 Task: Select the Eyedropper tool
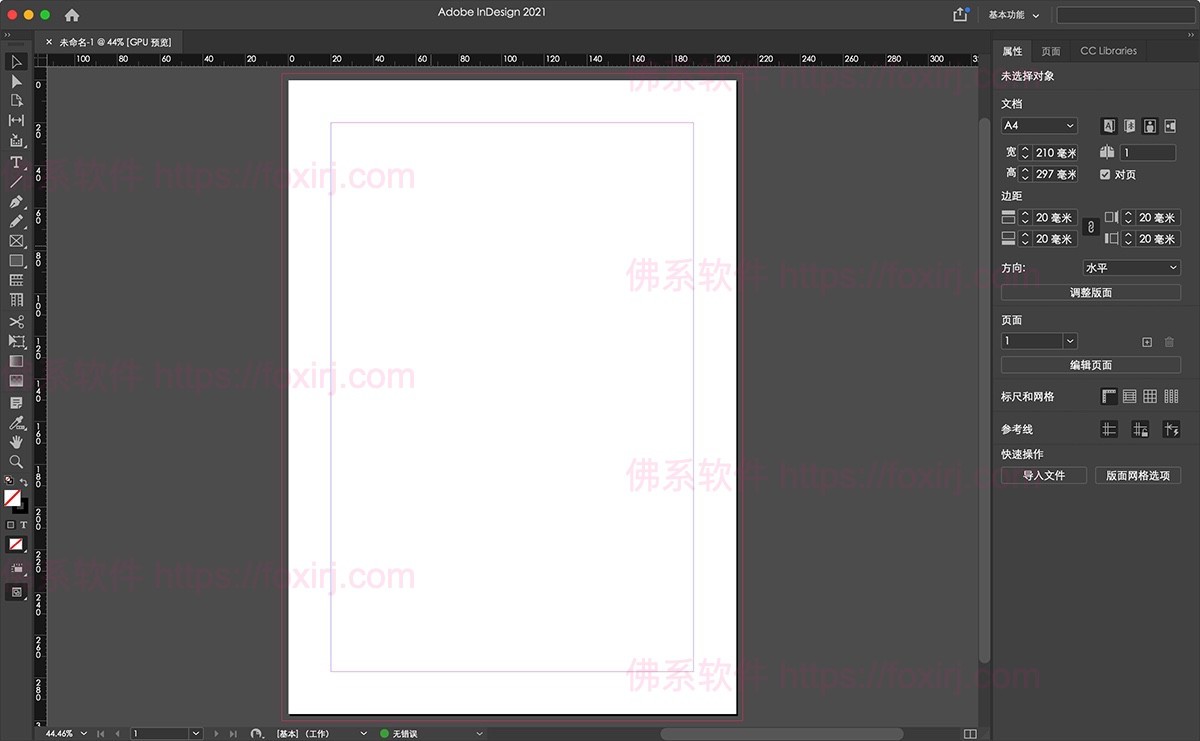(x=16, y=421)
